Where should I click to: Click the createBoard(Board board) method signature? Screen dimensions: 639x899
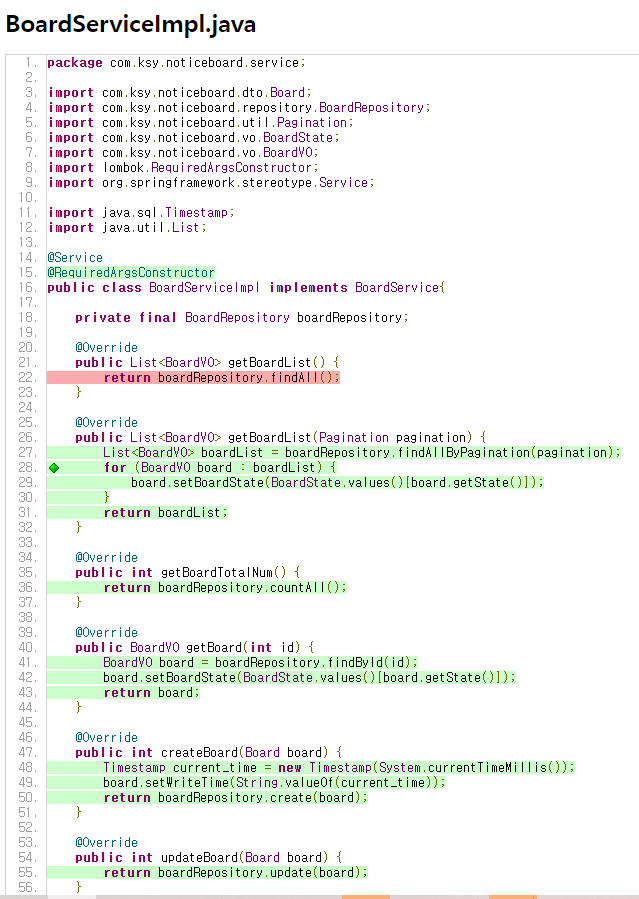(x=209, y=752)
